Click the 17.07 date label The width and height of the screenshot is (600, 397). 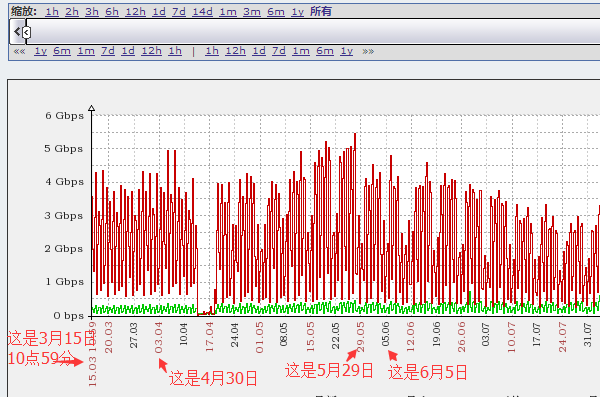coord(536,335)
